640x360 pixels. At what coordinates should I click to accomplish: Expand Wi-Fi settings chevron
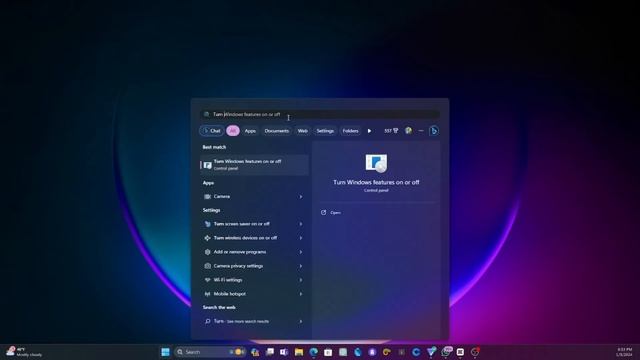(x=301, y=280)
